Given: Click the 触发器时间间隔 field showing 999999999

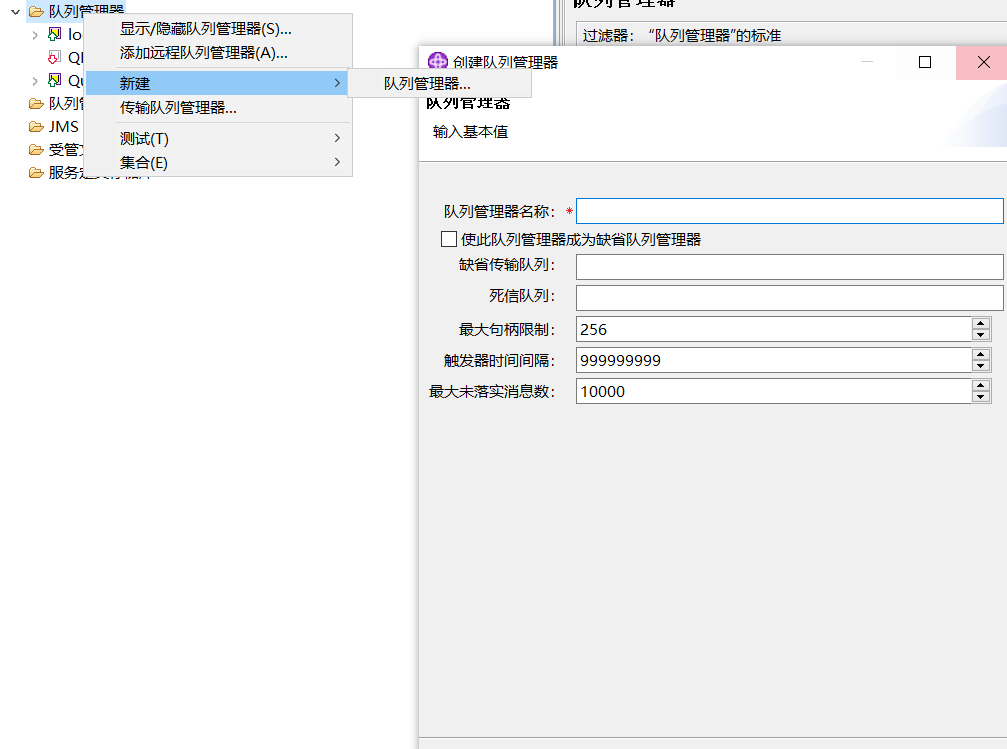Looking at the screenshot, I should pos(773,360).
